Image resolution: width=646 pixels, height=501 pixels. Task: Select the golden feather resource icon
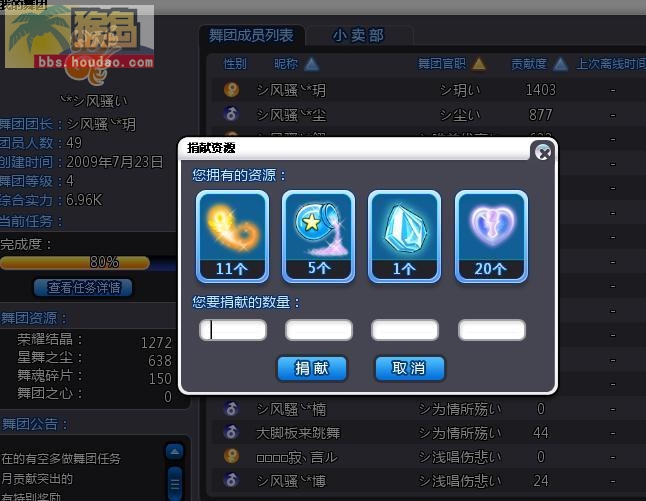point(232,236)
